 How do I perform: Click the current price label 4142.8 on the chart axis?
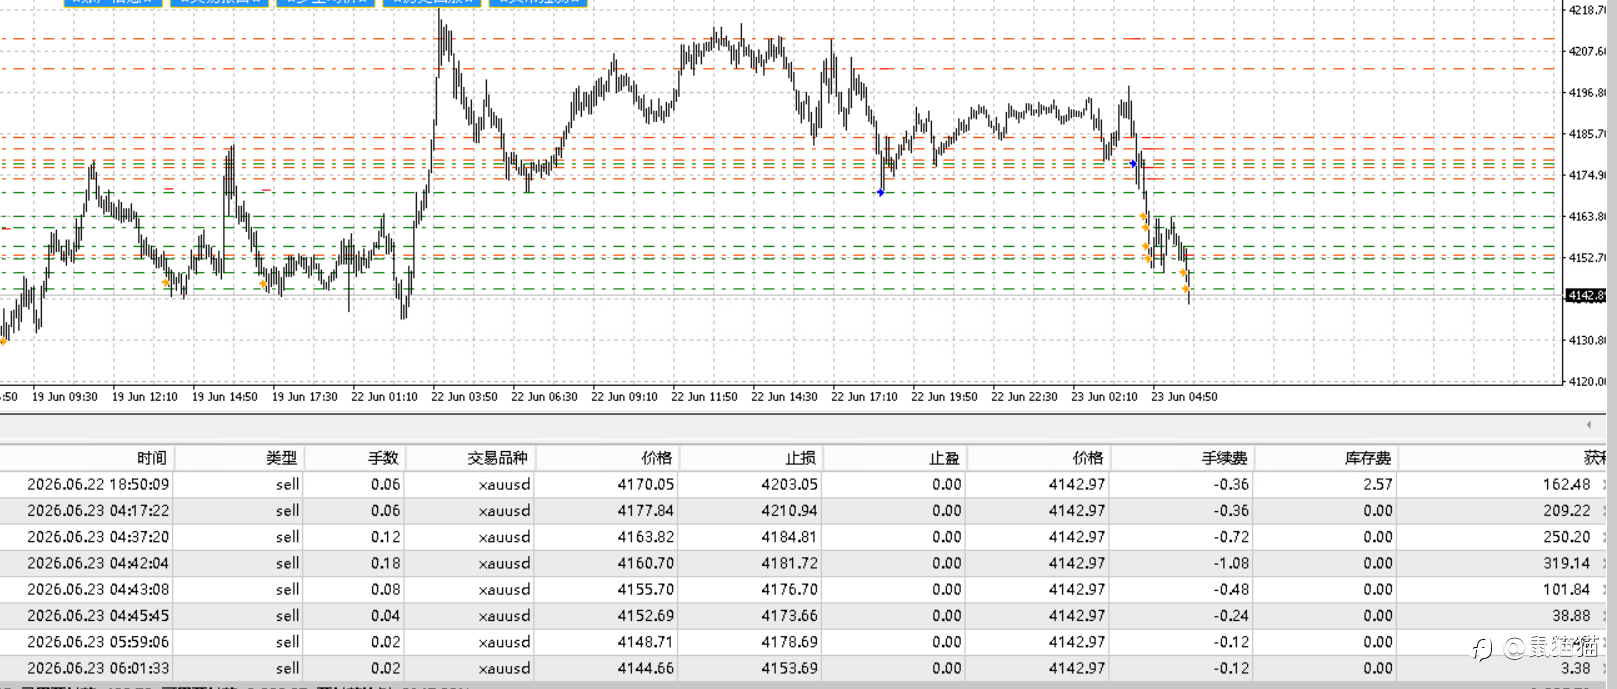(1586, 295)
